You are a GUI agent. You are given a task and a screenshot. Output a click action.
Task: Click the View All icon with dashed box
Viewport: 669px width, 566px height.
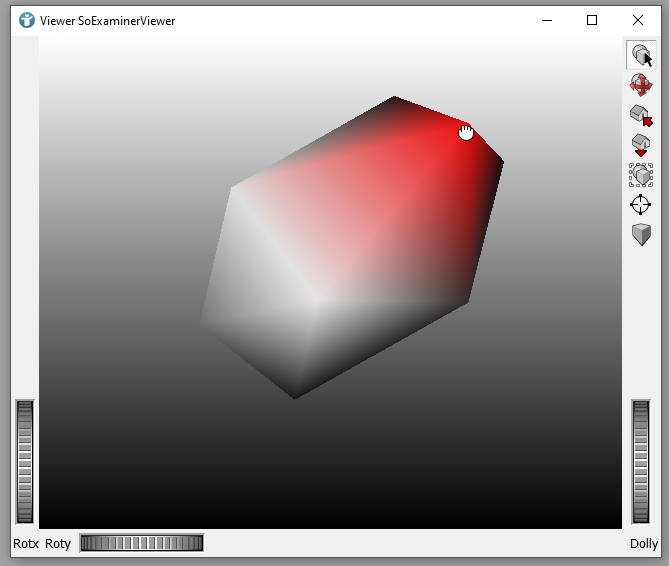click(641, 175)
